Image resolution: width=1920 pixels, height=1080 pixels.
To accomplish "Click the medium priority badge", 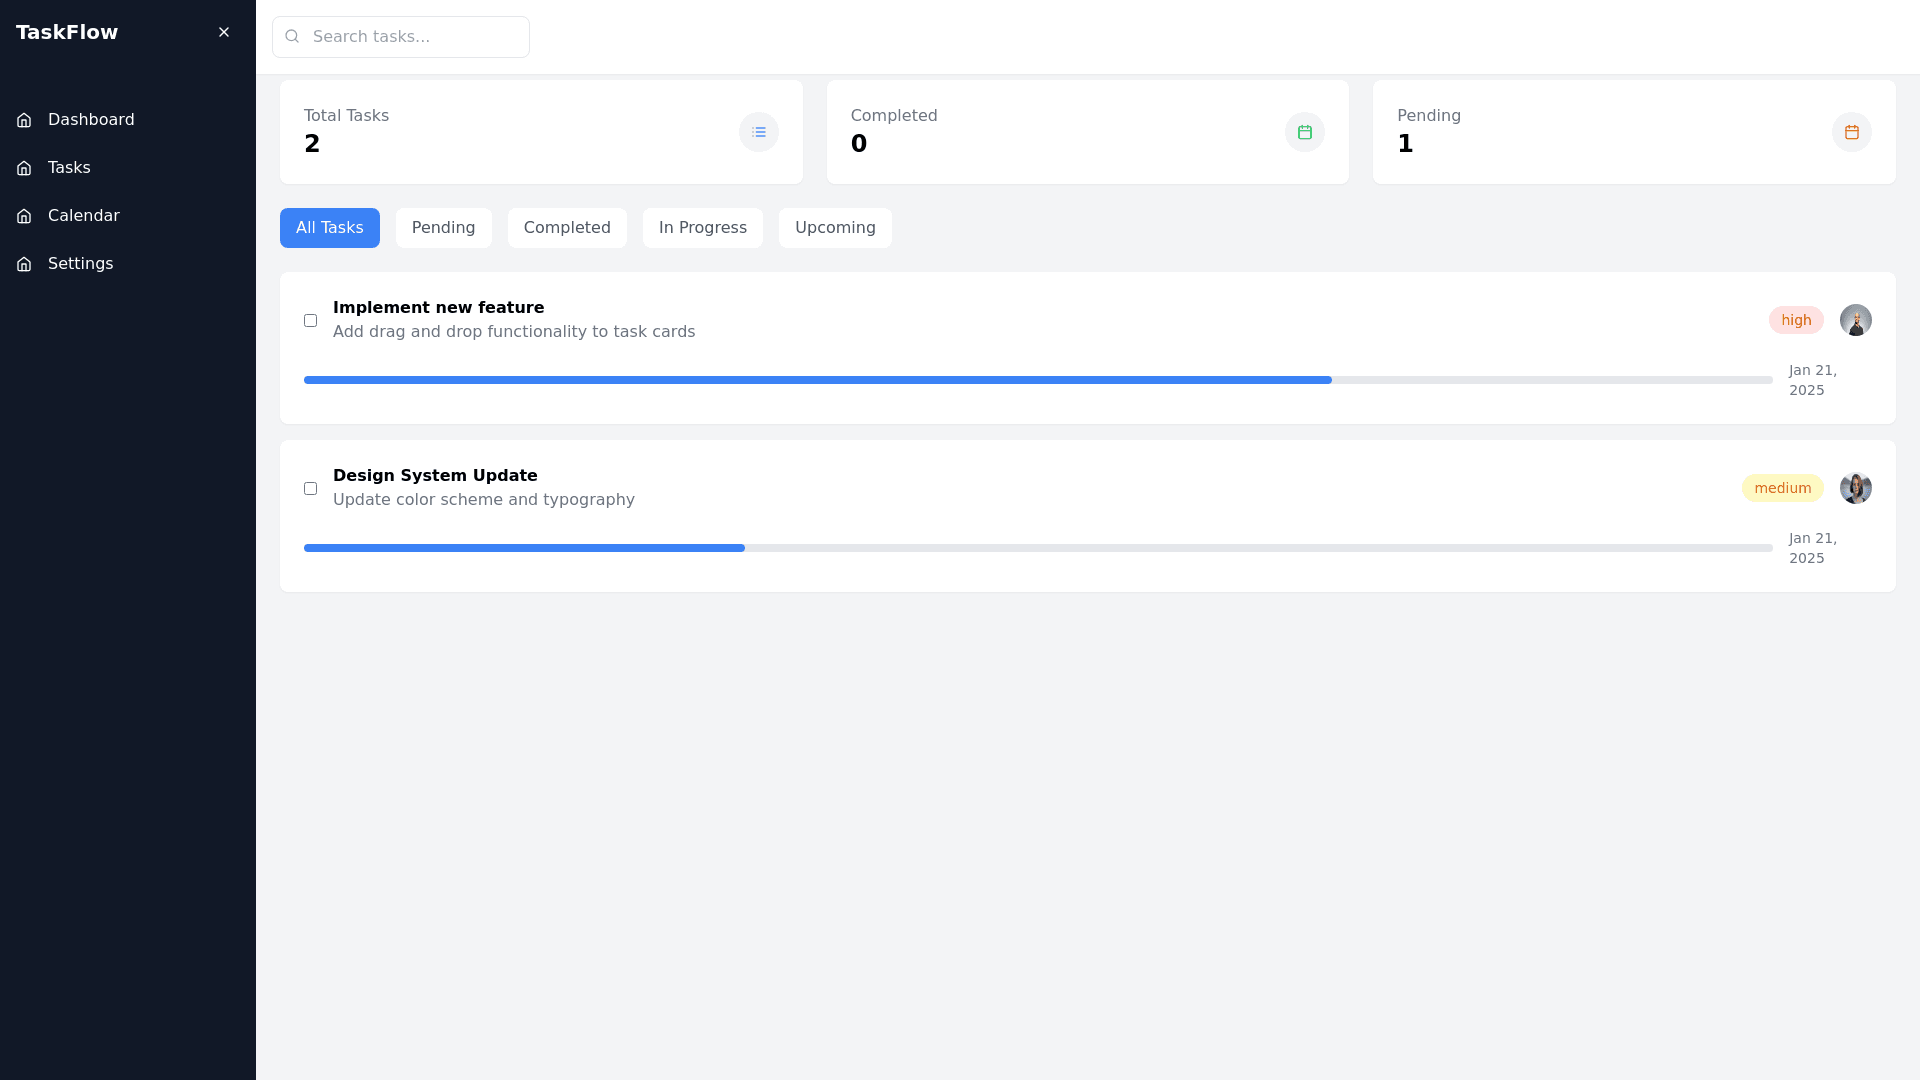I will pos(1782,488).
